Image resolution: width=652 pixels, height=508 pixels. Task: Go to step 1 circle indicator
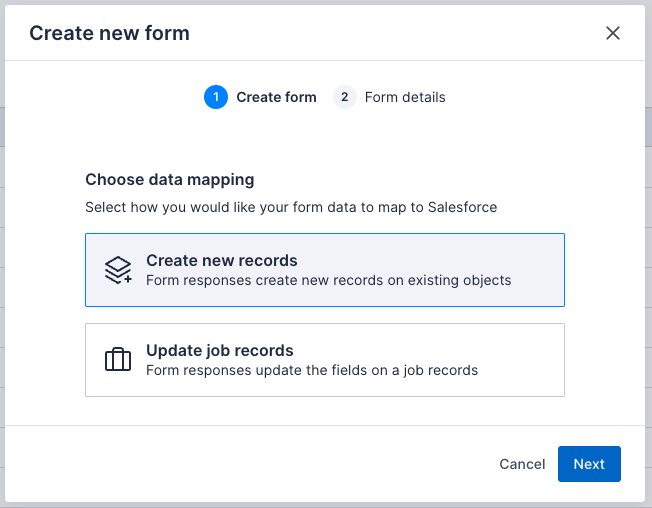(216, 97)
